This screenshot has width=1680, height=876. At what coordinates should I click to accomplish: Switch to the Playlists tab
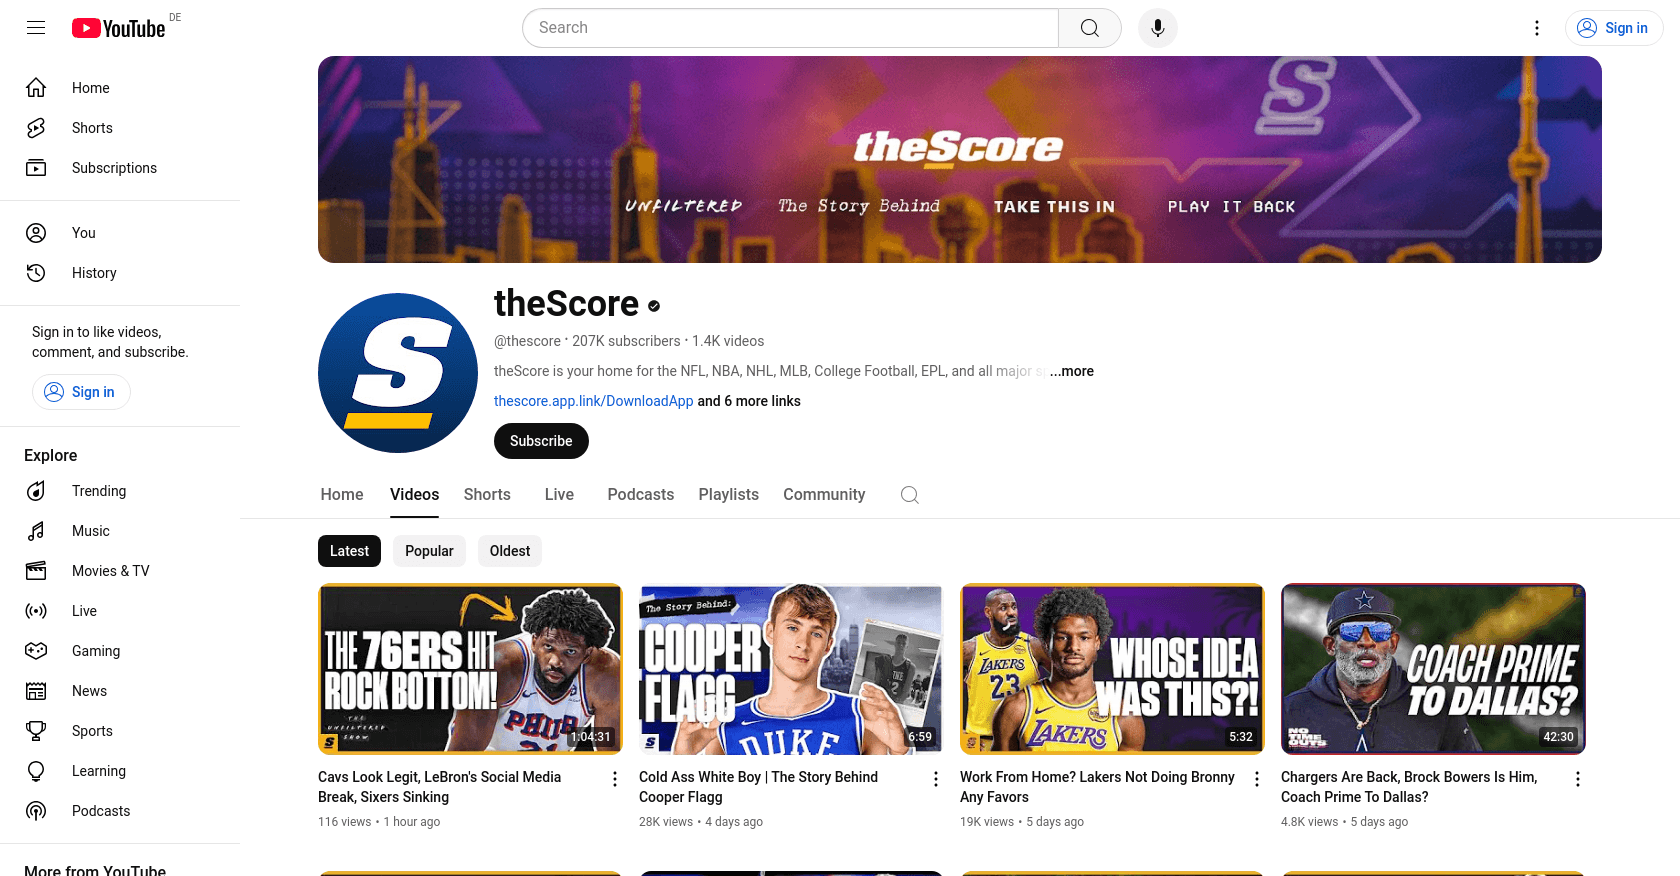728,495
